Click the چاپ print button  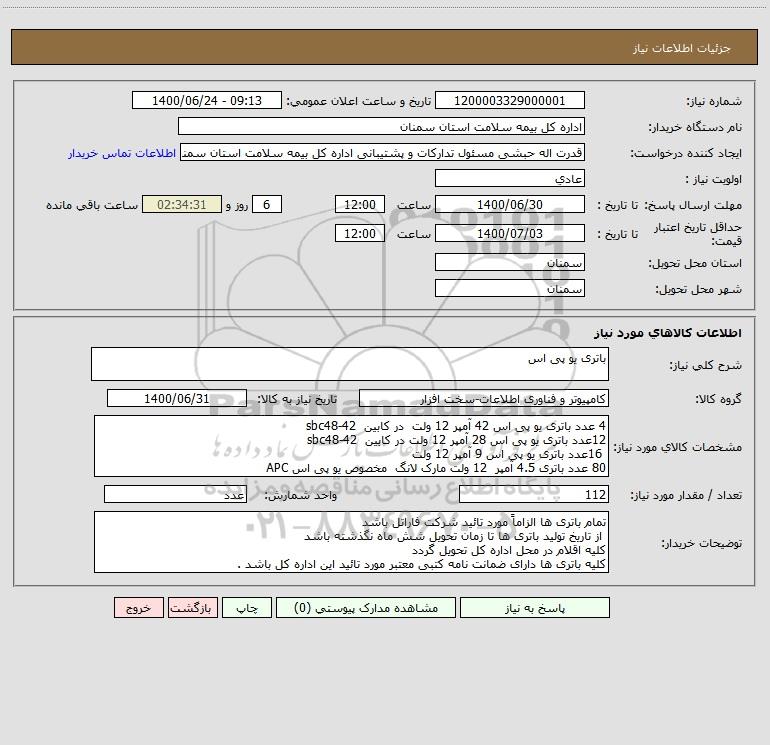pyautogui.click(x=247, y=608)
